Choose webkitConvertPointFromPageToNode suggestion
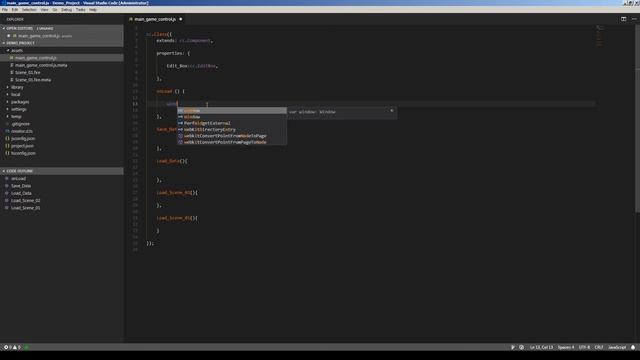 [x=231, y=142]
